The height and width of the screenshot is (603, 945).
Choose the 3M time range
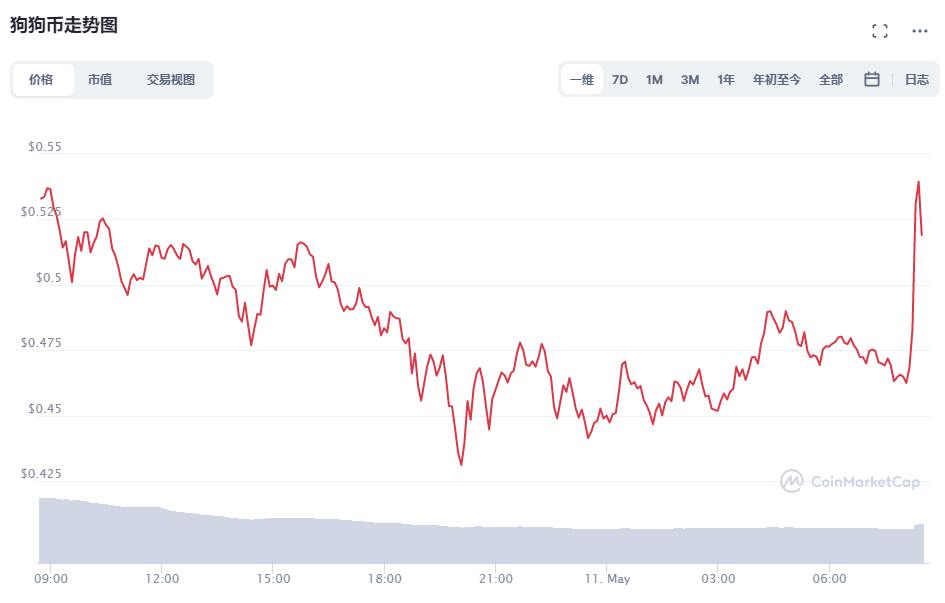(x=690, y=80)
